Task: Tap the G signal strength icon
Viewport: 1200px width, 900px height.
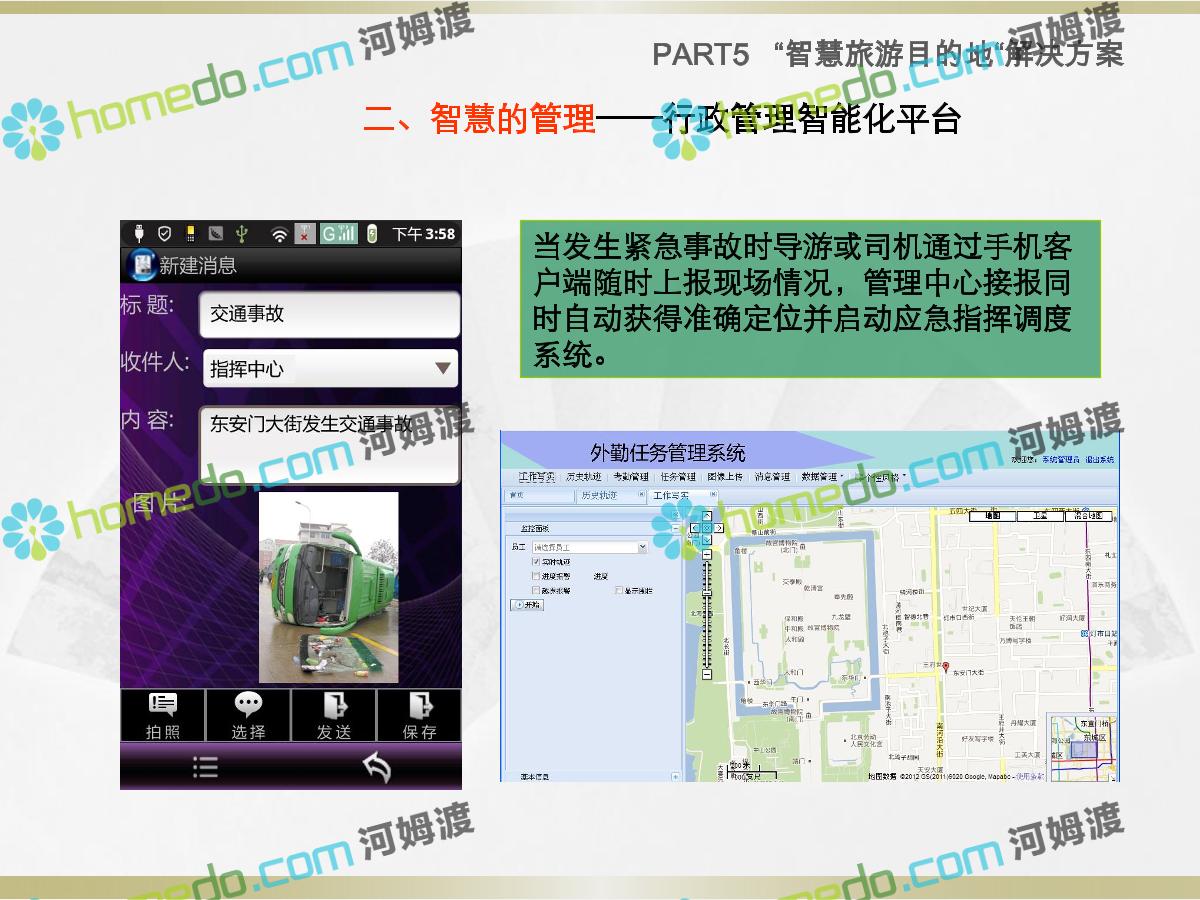Action: coord(338,234)
